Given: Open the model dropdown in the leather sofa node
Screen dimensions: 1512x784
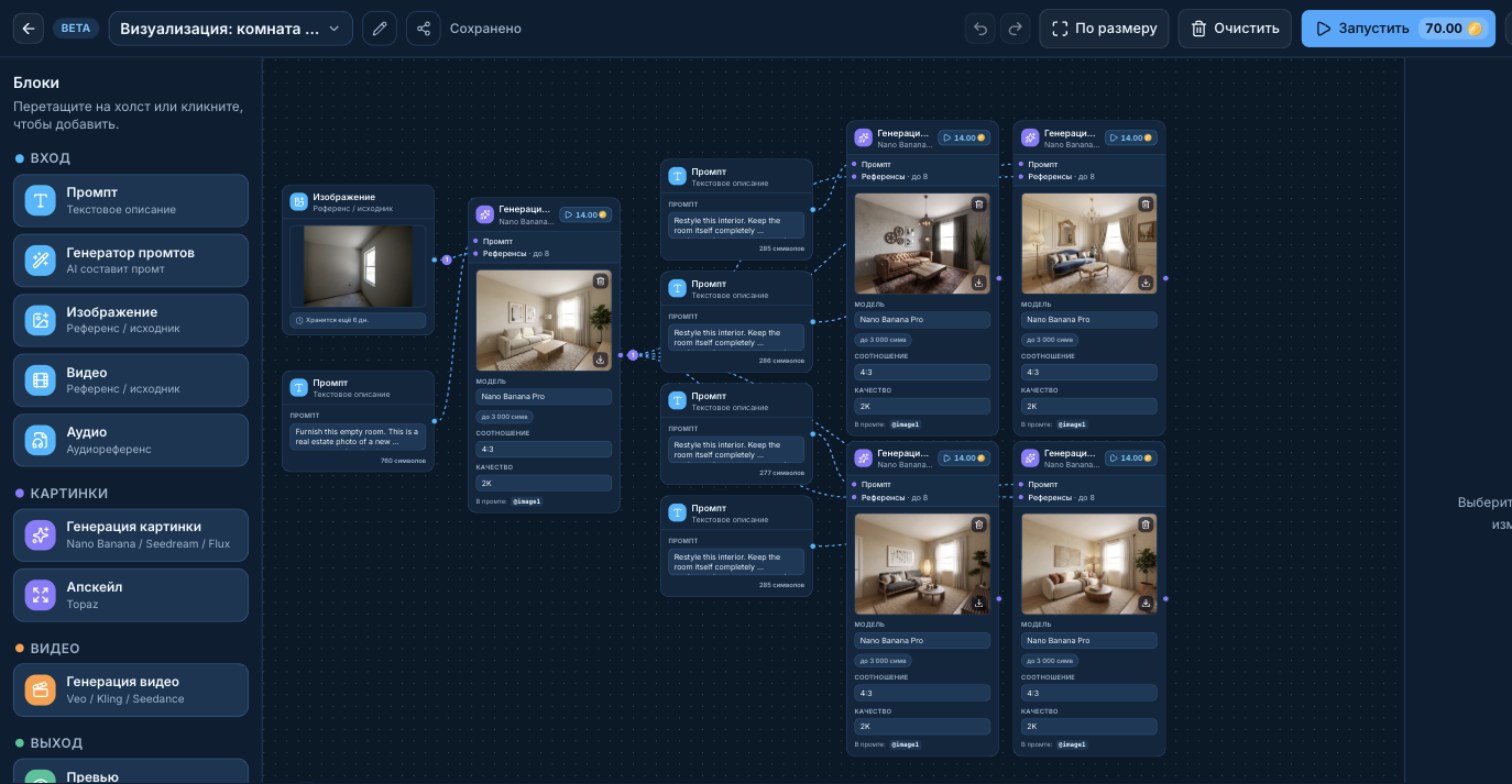Looking at the screenshot, I should coord(922,320).
